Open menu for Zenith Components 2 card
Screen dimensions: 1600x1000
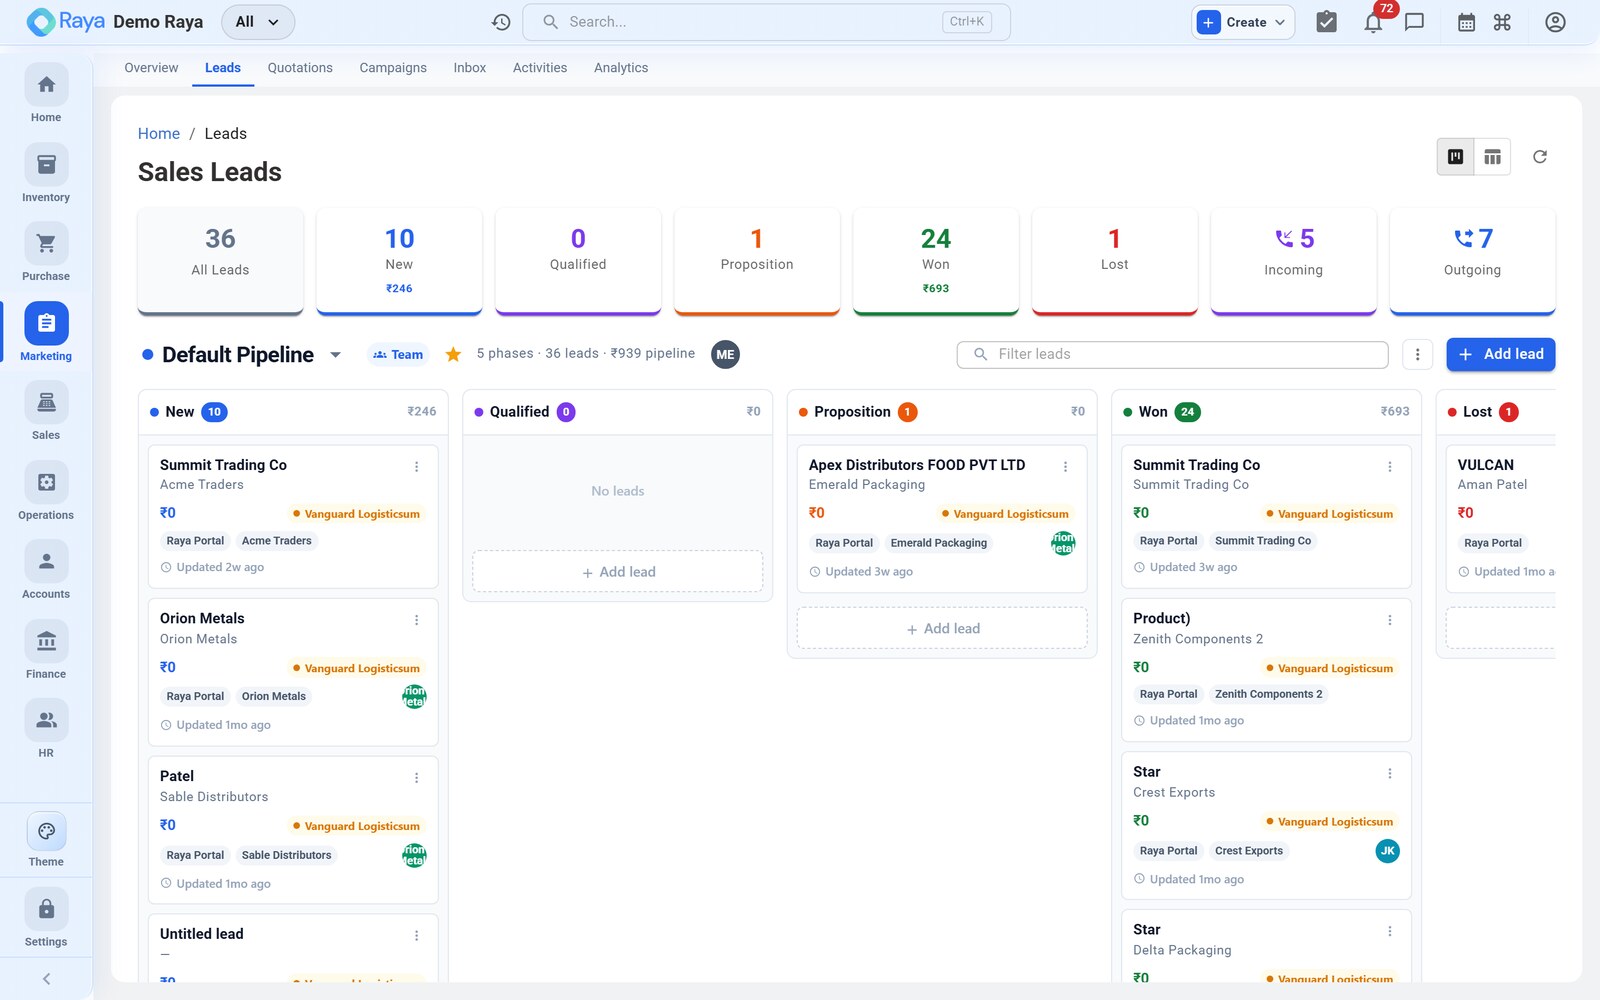[1390, 621]
